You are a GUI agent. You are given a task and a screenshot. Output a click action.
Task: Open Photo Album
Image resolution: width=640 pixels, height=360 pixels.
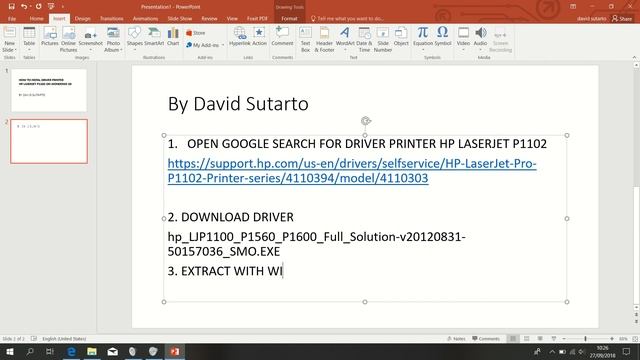(x=113, y=39)
